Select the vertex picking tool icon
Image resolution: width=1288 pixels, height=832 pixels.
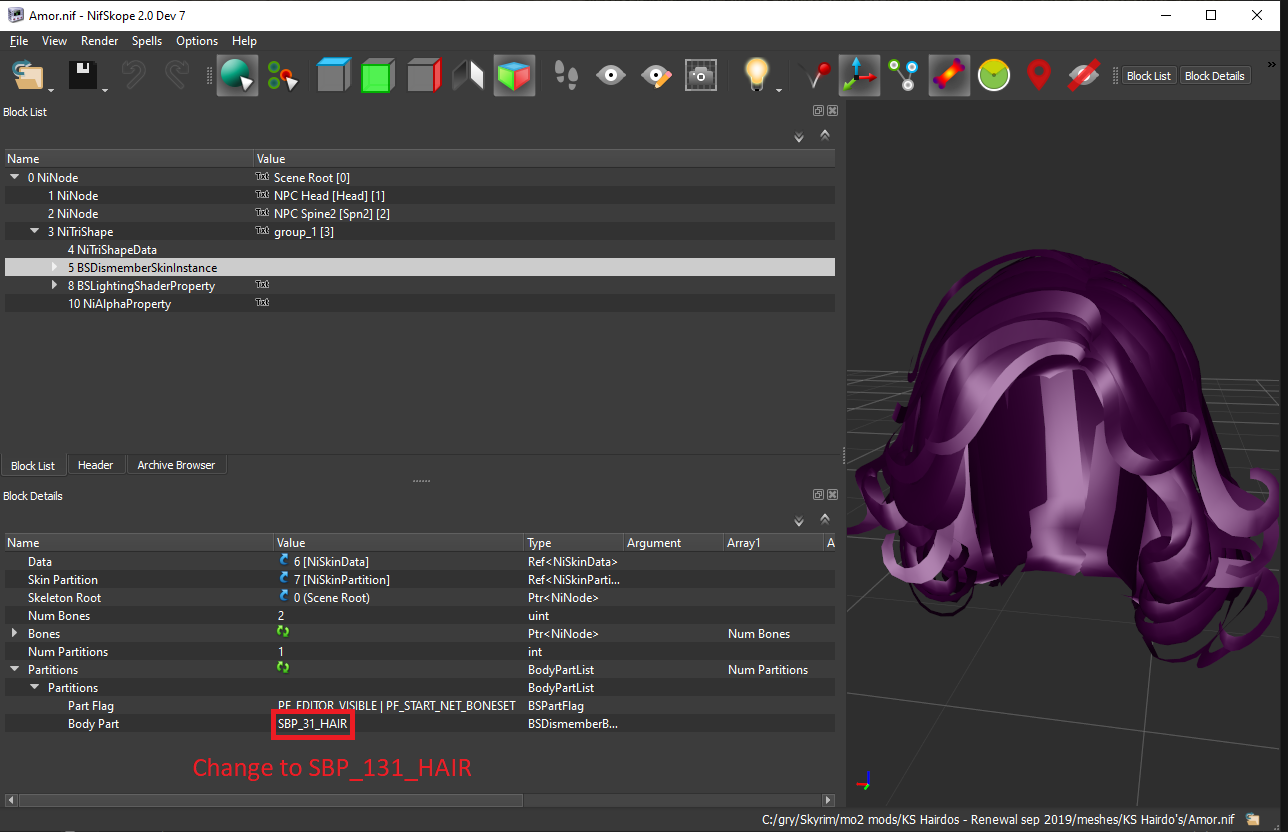[283, 76]
